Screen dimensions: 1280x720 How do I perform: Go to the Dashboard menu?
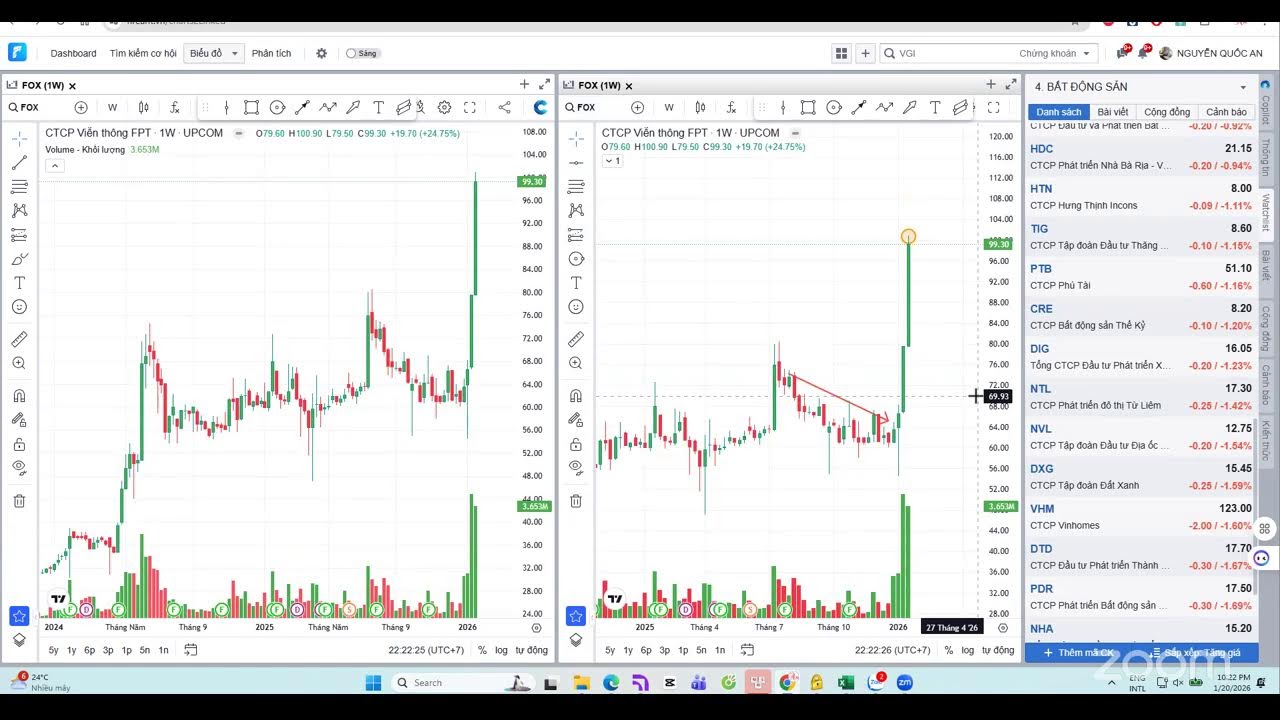[73, 53]
